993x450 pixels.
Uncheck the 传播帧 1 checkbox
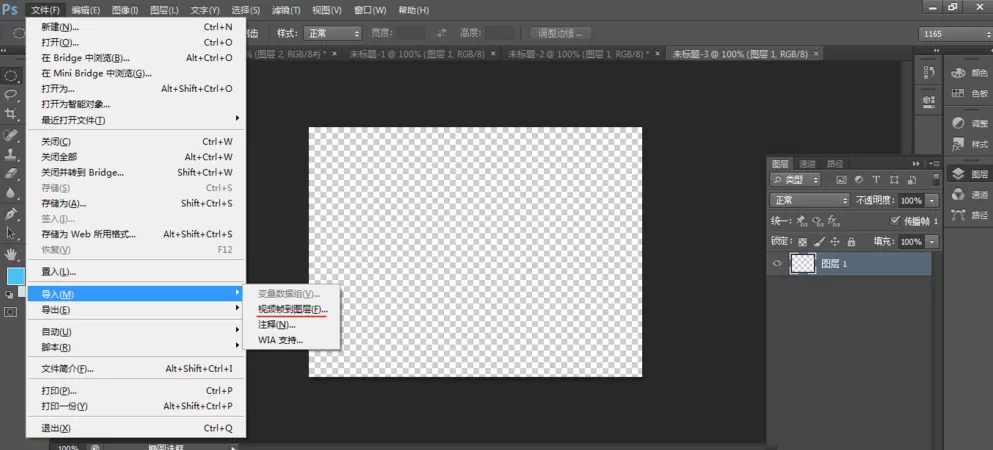pos(894,221)
